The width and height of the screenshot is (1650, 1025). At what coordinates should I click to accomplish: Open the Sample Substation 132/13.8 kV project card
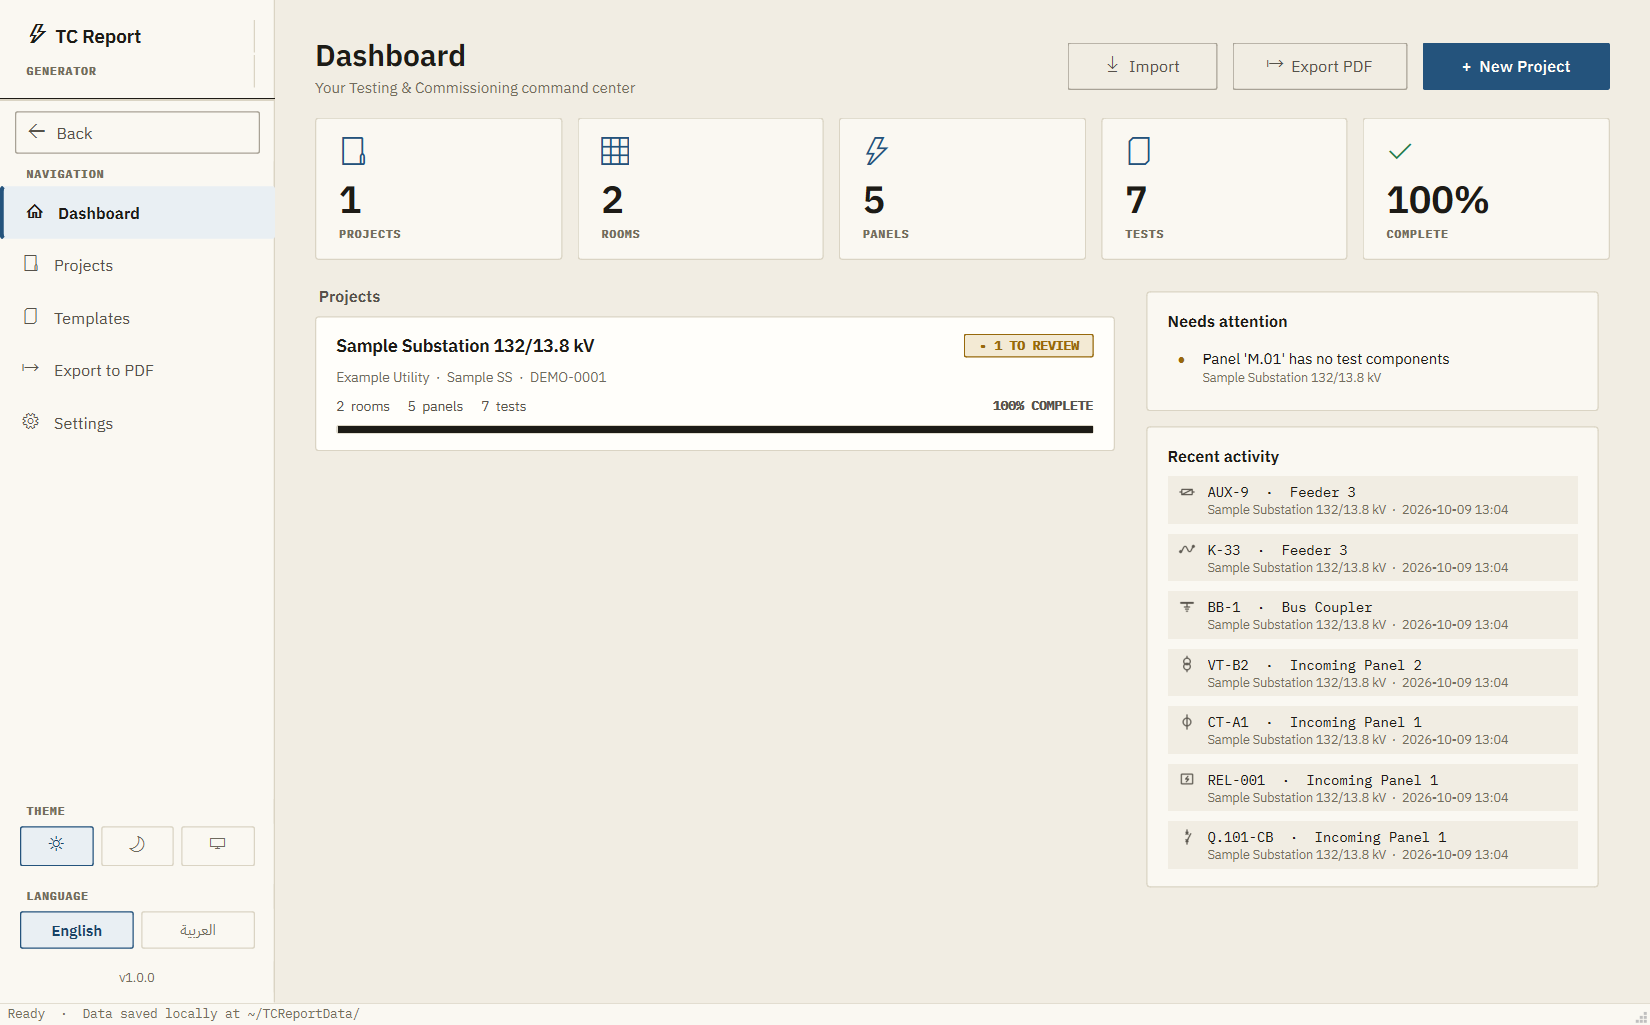pos(715,384)
